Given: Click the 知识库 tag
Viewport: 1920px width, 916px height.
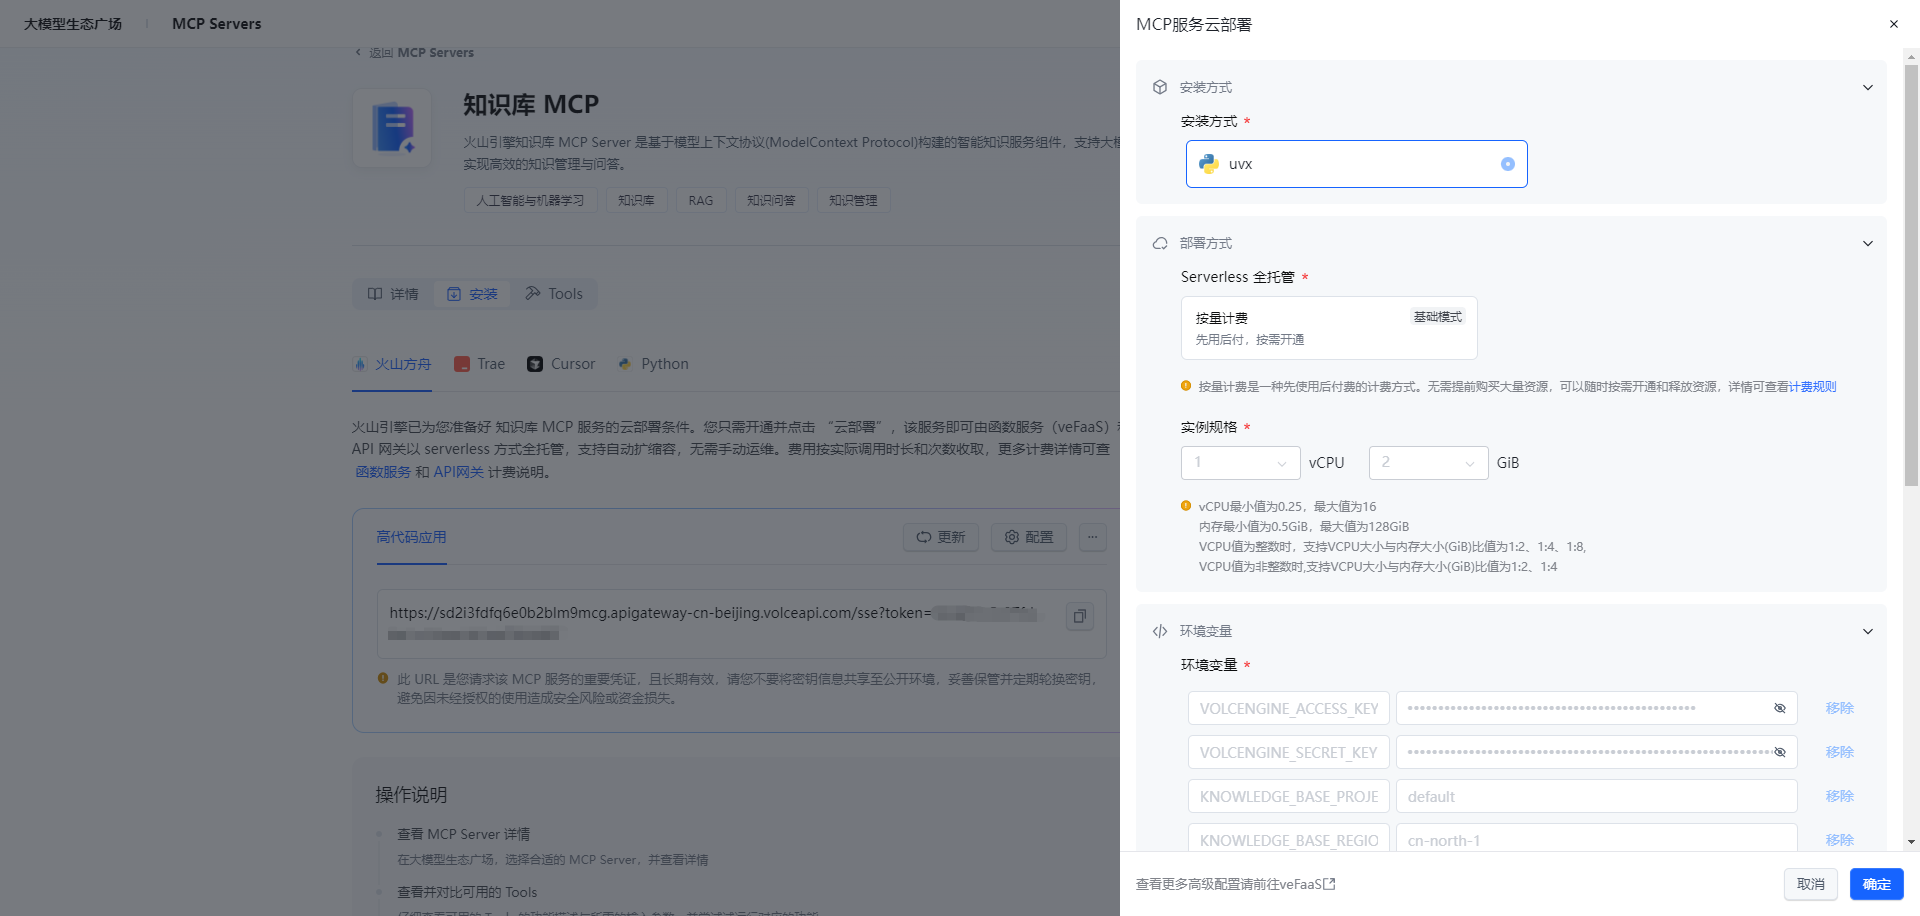Looking at the screenshot, I should [637, 200].
